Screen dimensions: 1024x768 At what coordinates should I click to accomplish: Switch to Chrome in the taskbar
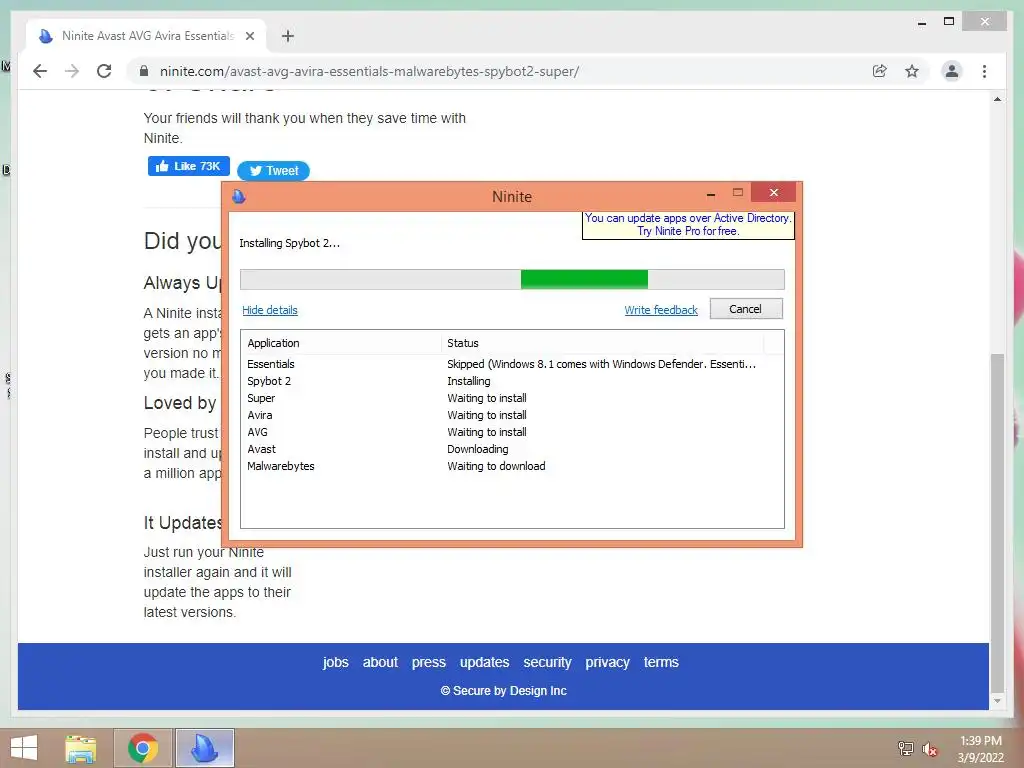coord(143,748)
